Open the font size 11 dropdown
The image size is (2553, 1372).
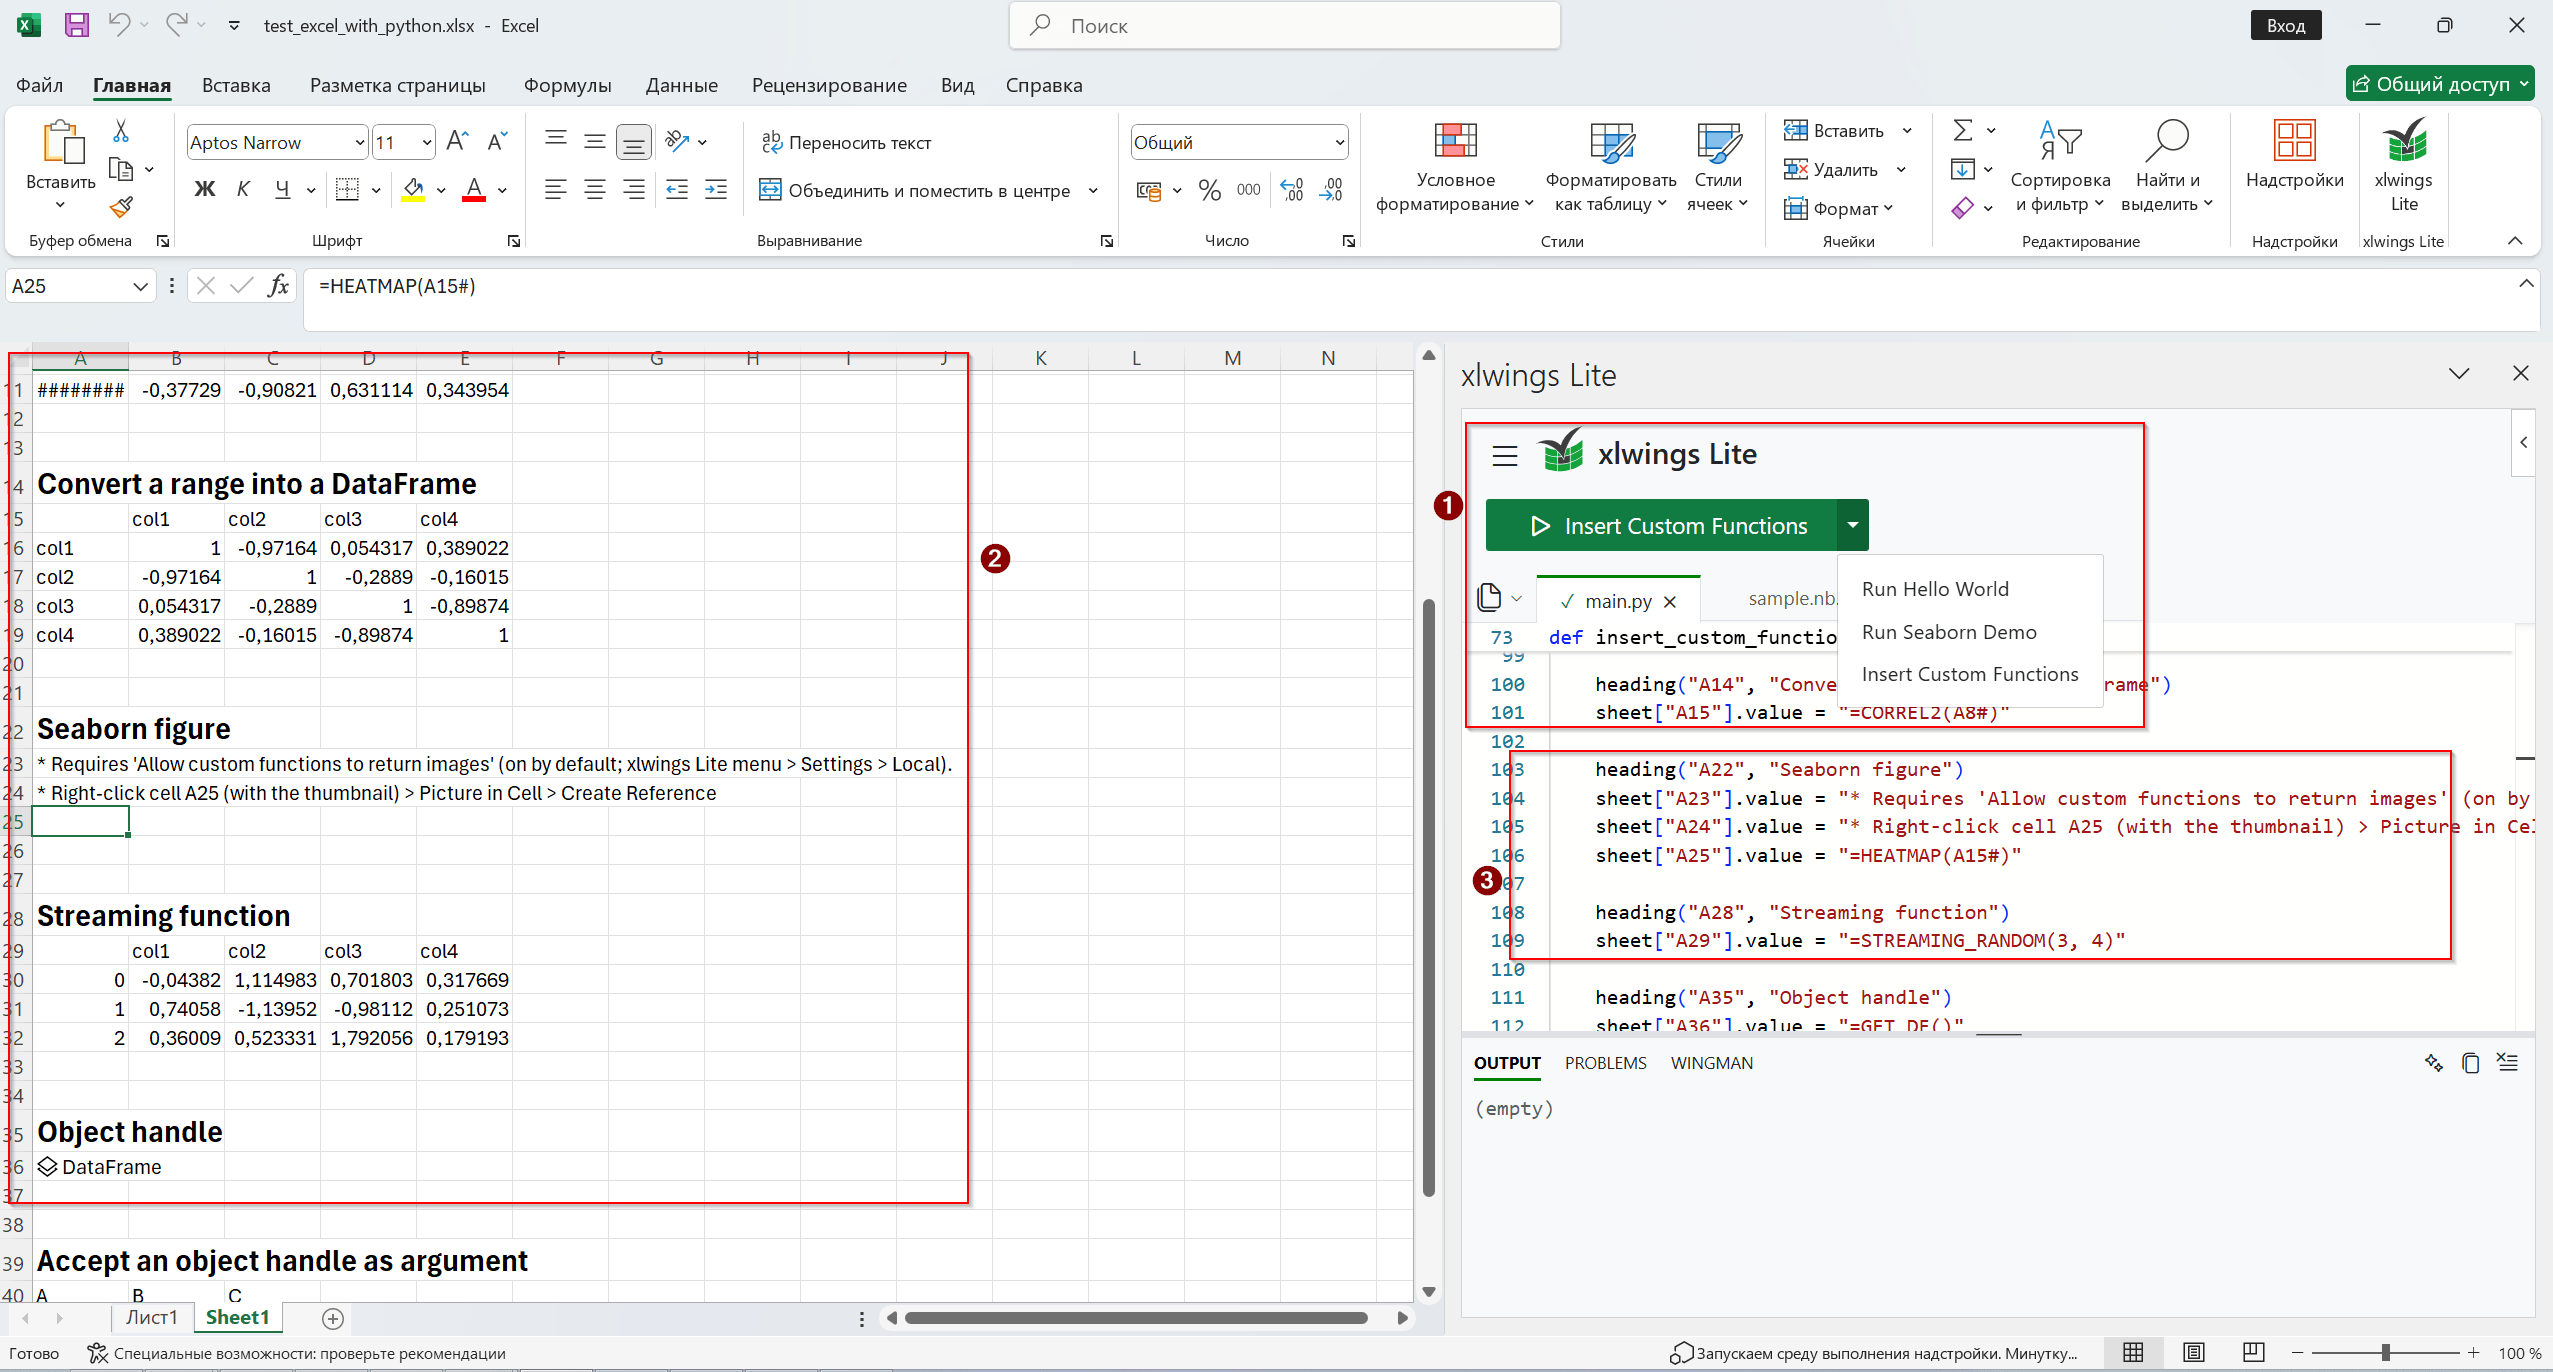coord(427,142)
